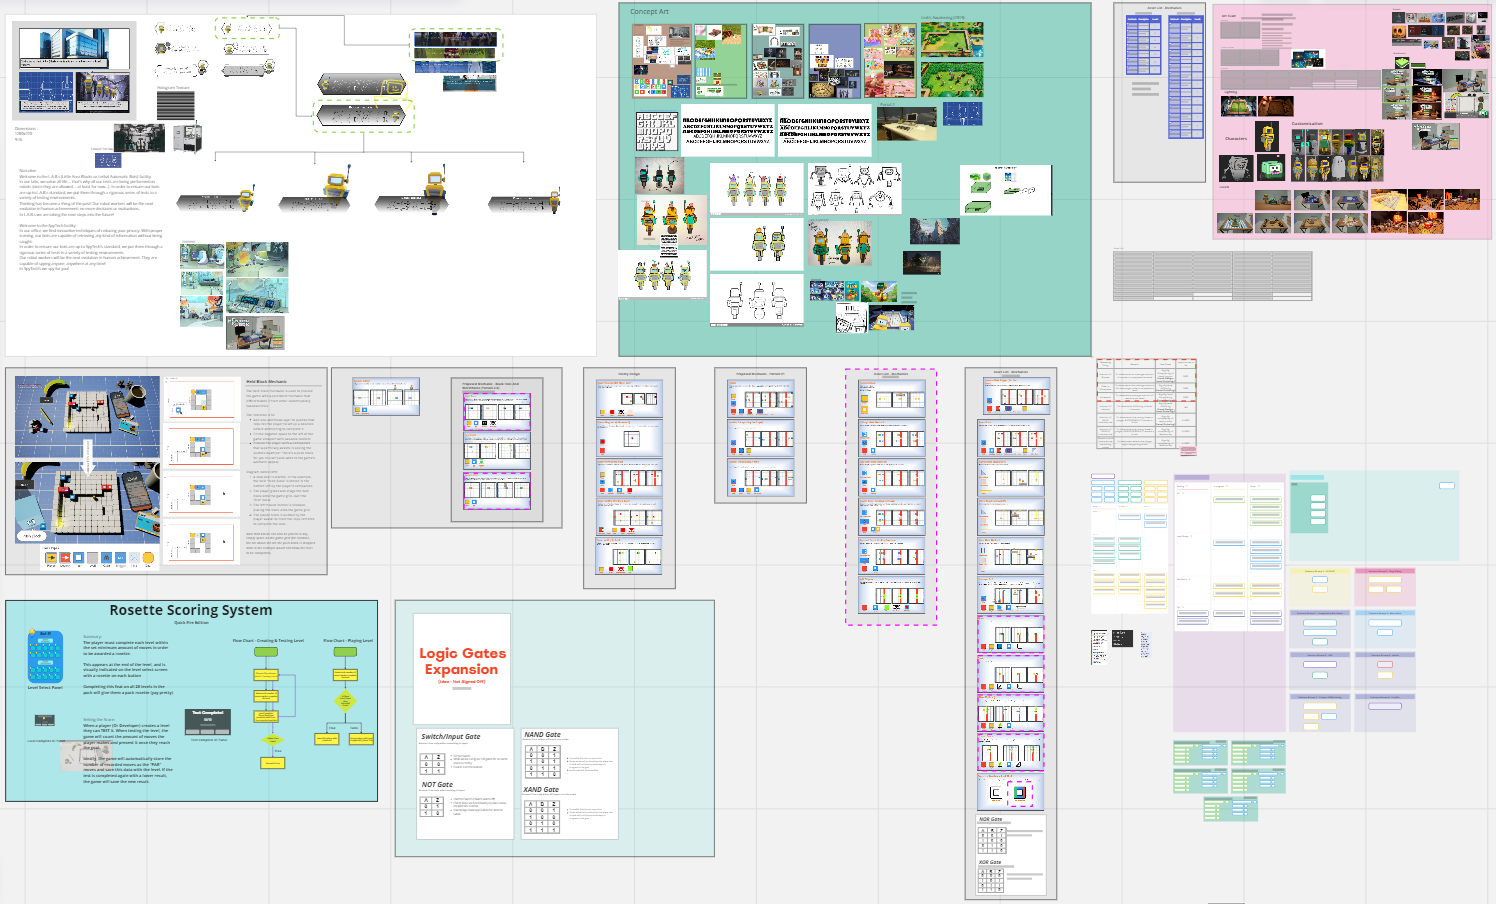Select the yellow decision diamond in the Playing Level flowchart
Viewport: 1496px width, 904px height.
(x=346, y=700)
